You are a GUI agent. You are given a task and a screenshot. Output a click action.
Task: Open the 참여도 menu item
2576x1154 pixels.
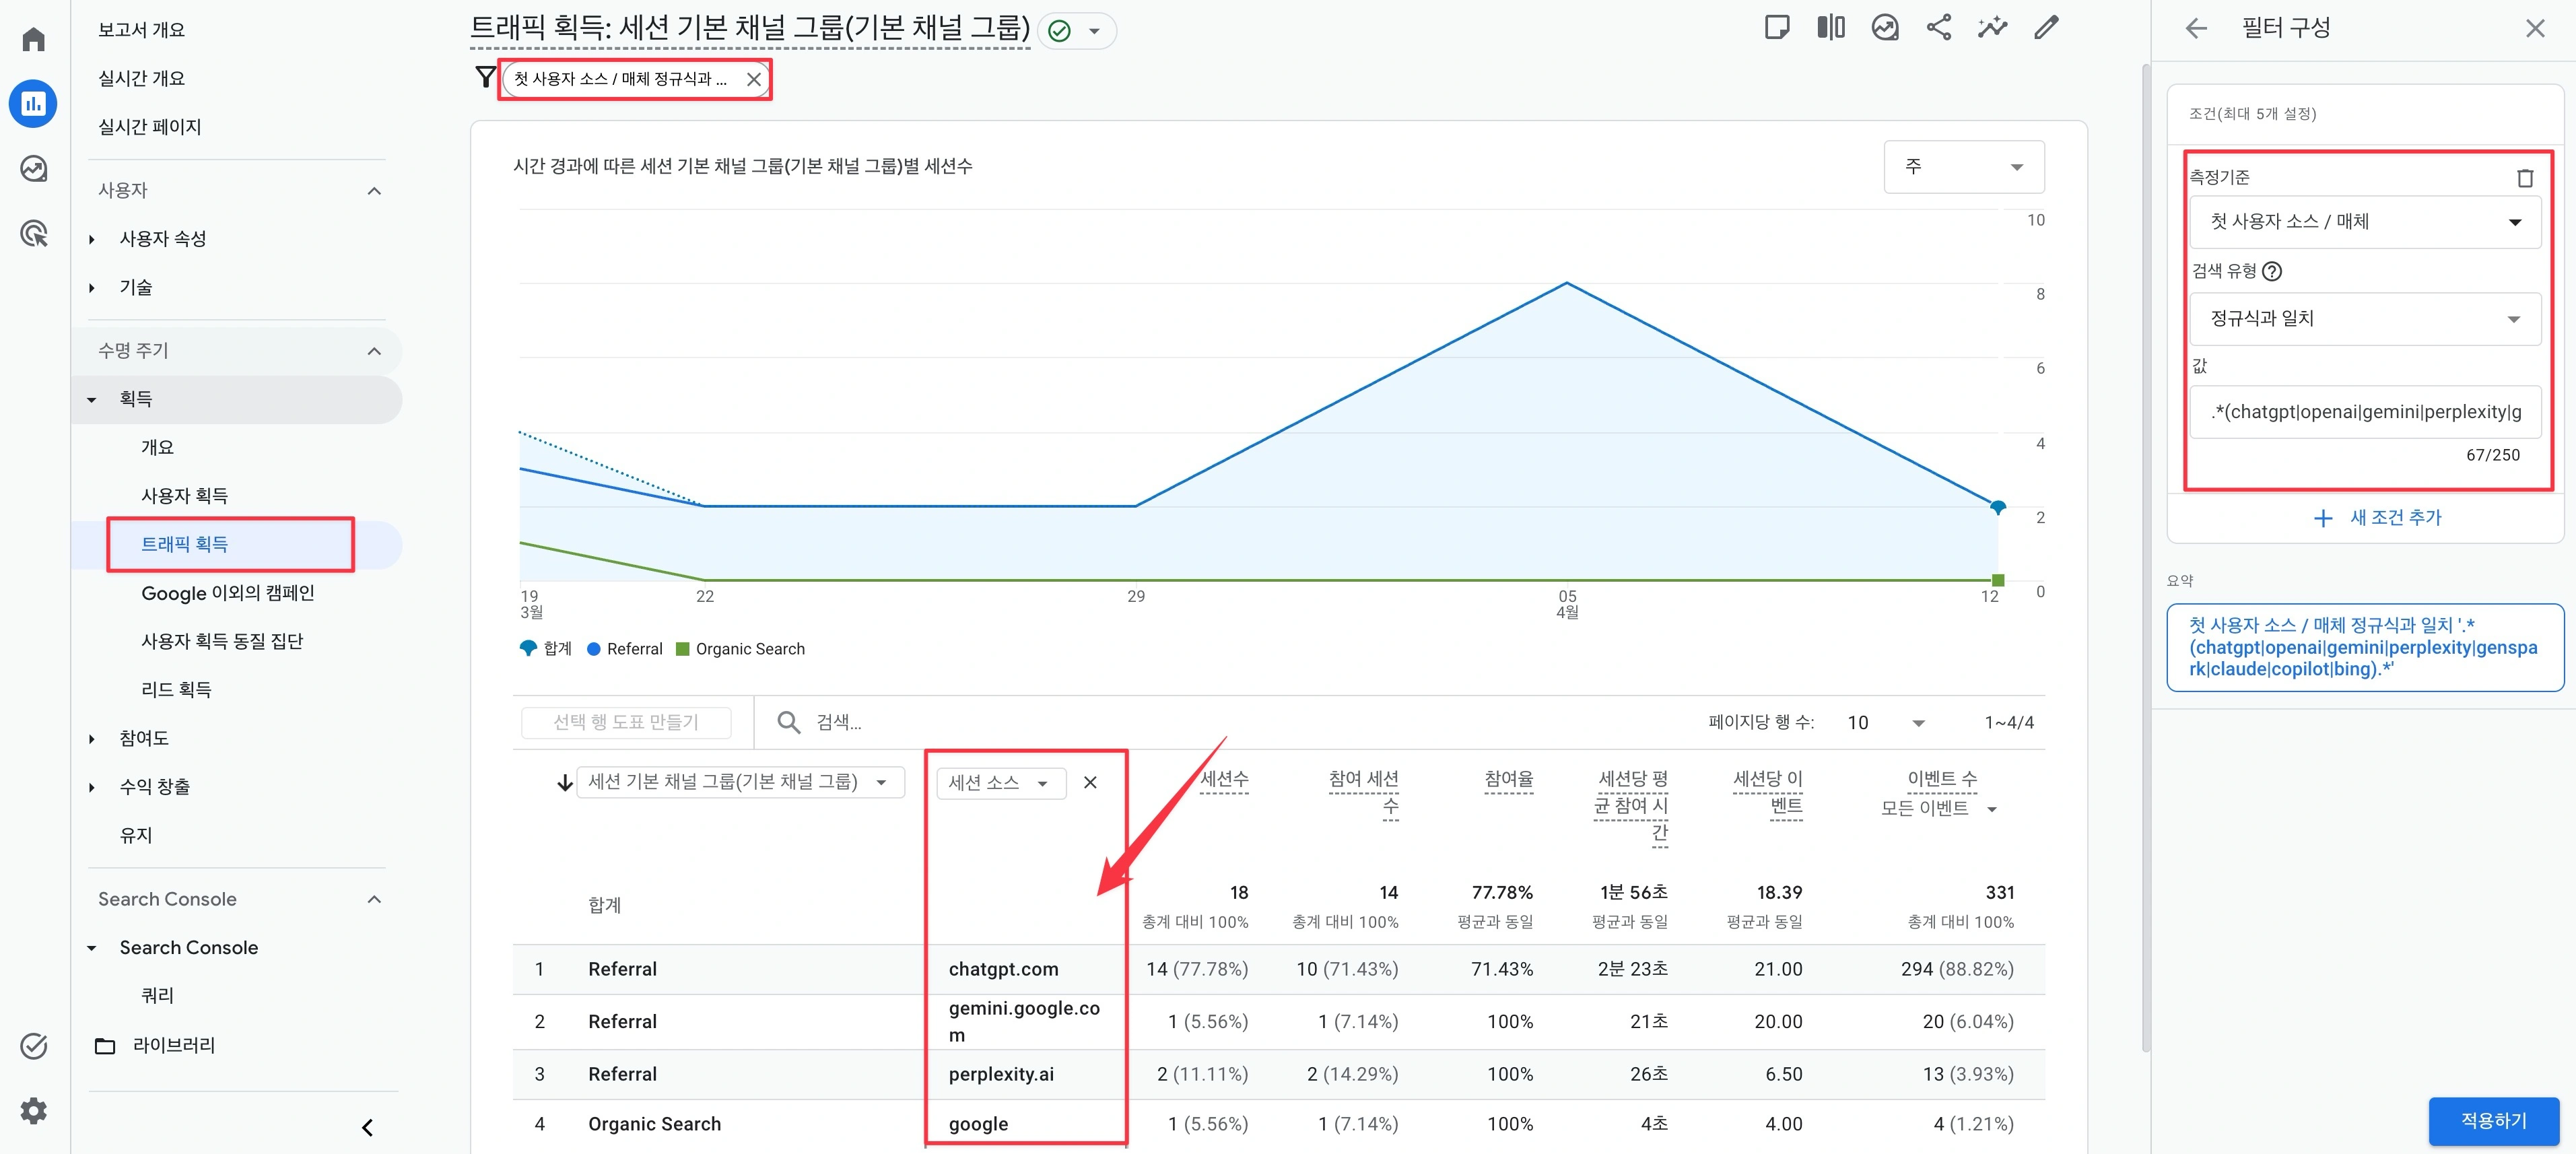(x=144, y=738)
